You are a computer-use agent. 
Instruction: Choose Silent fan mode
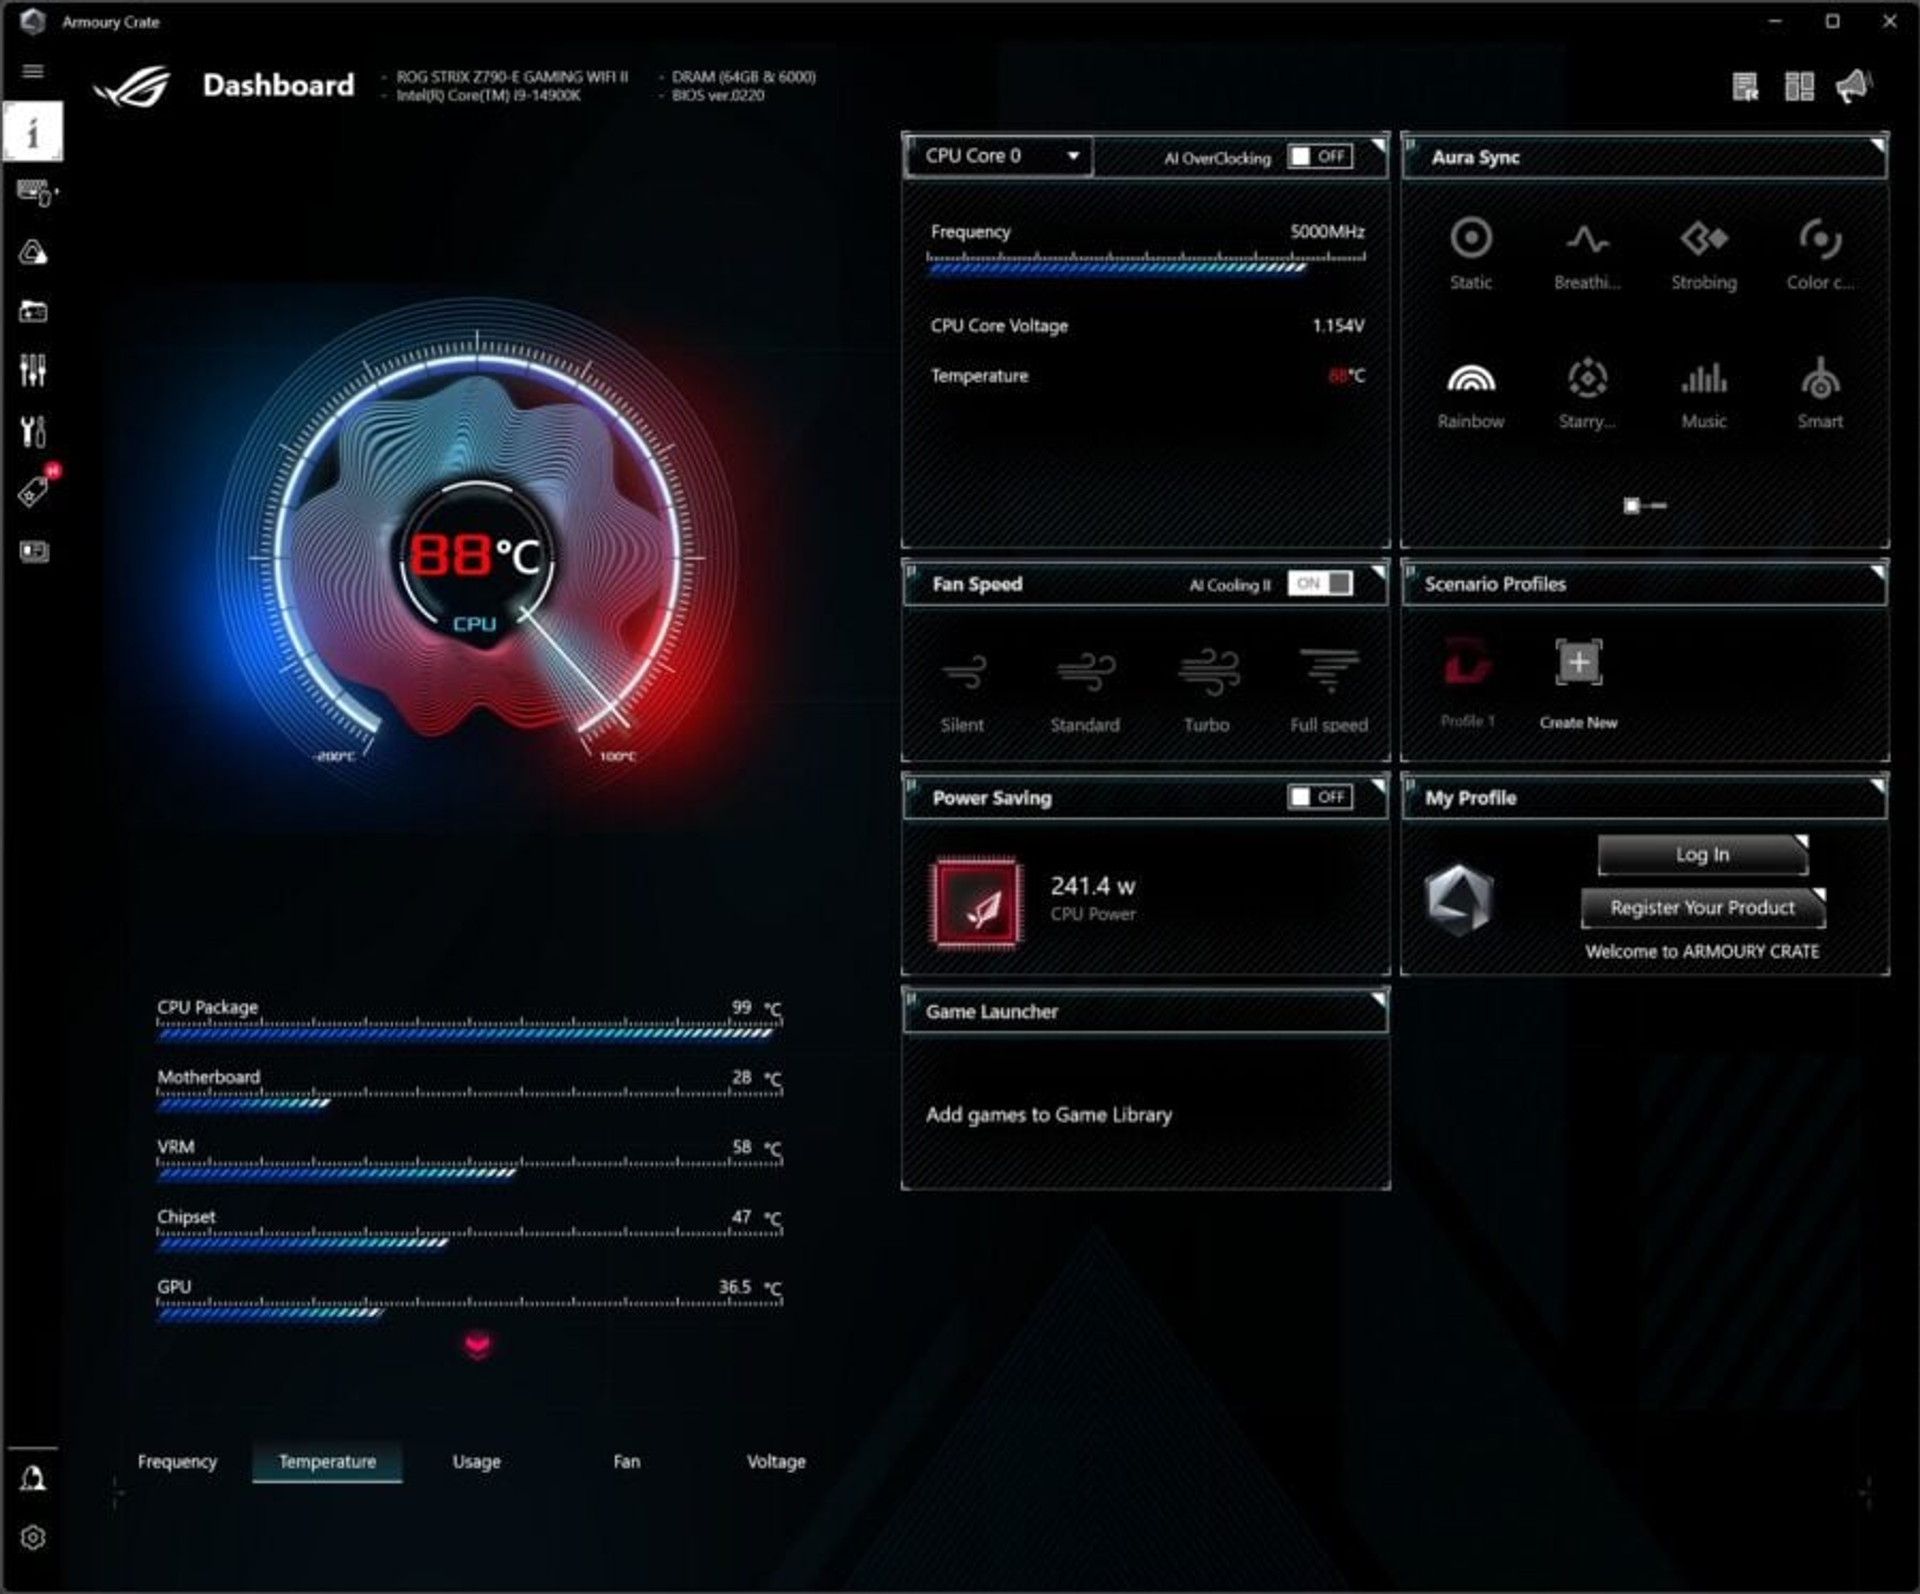(x=963, y=690)
